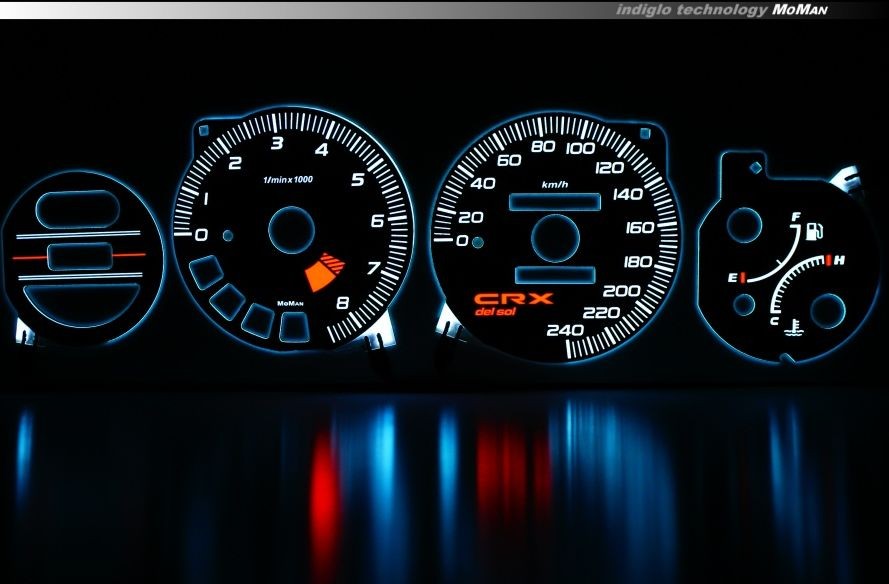Click the lower trip meter window
Image resolution: width=889 pixels, height=584 pixels.
point(555,274)
